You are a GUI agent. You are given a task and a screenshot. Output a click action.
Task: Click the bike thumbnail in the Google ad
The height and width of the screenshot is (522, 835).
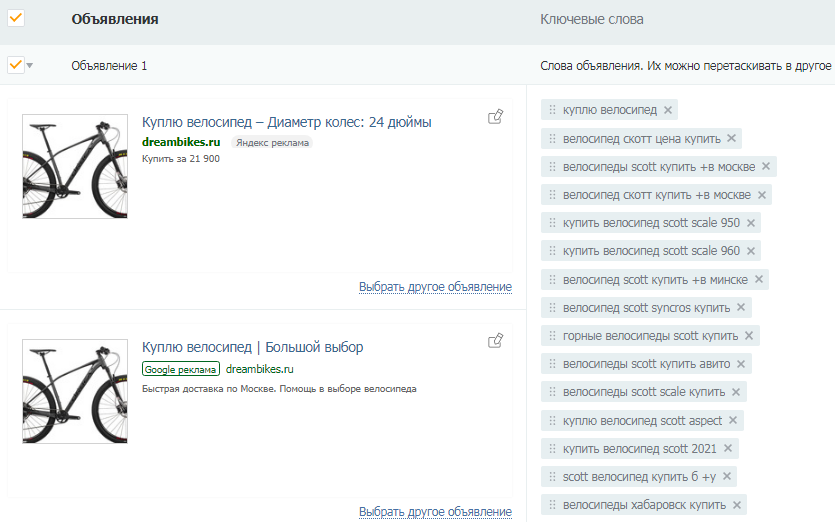[x=75, y=391]
